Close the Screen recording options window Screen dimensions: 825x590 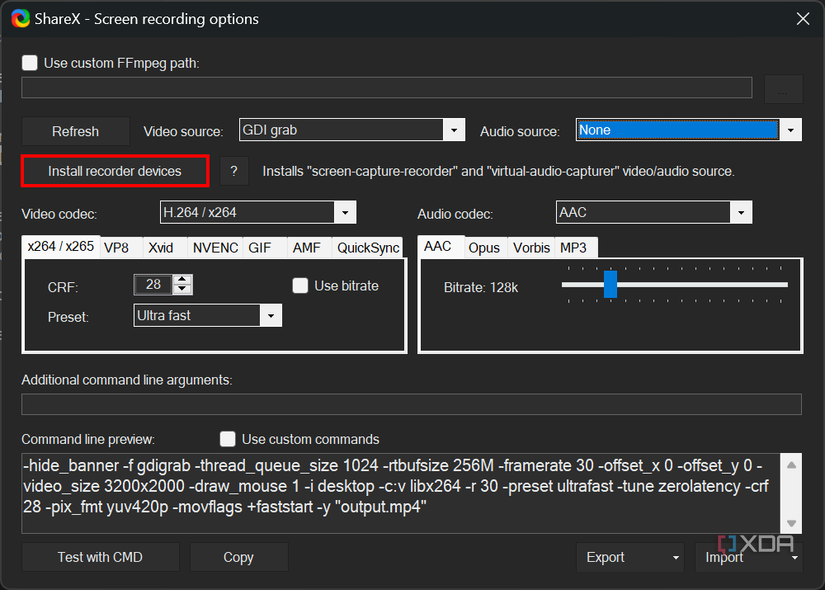(x=802, y=19)
